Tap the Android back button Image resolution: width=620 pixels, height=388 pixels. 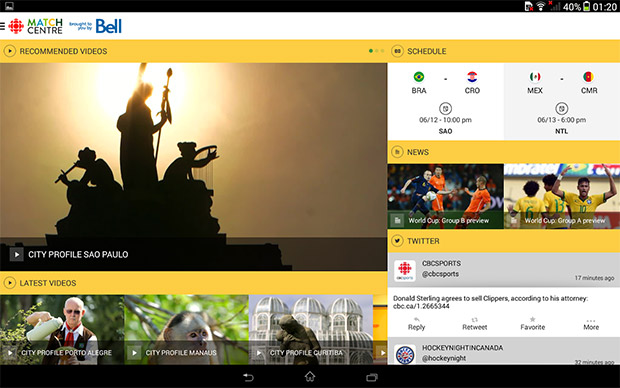pos(248,377)
